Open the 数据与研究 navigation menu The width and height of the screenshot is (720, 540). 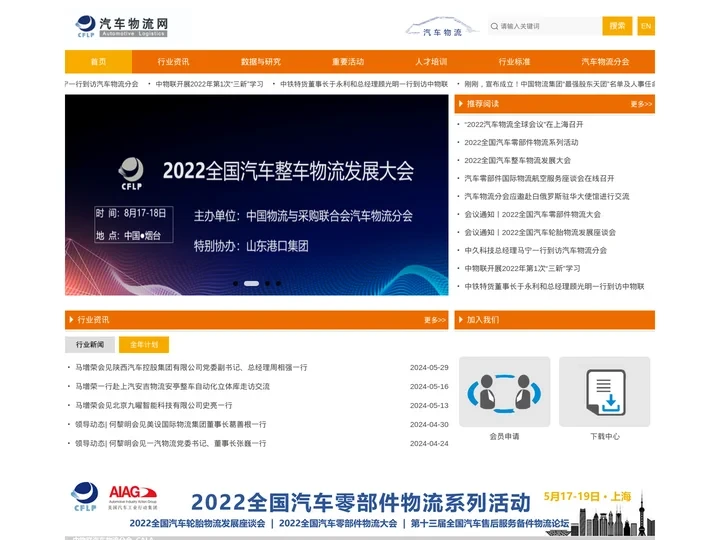point(261,62)
